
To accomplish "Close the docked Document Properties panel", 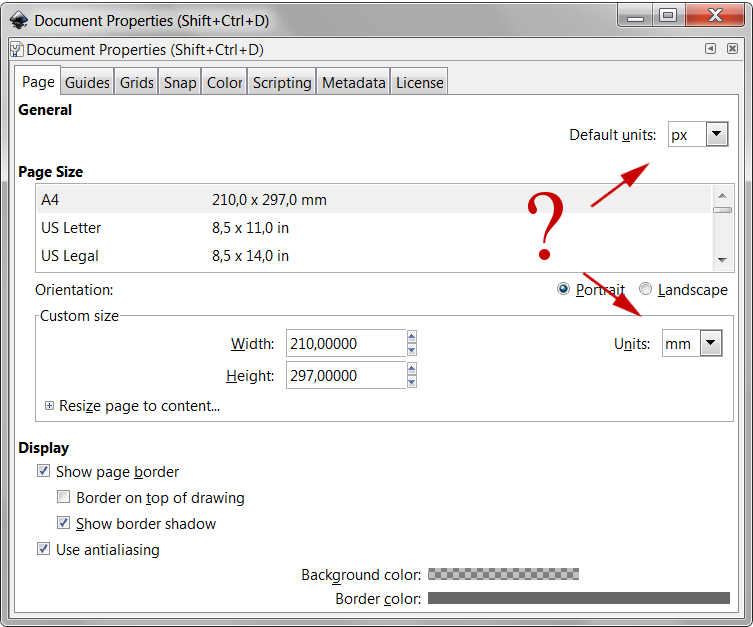I will pyautogui.click(x=733, y=49).
